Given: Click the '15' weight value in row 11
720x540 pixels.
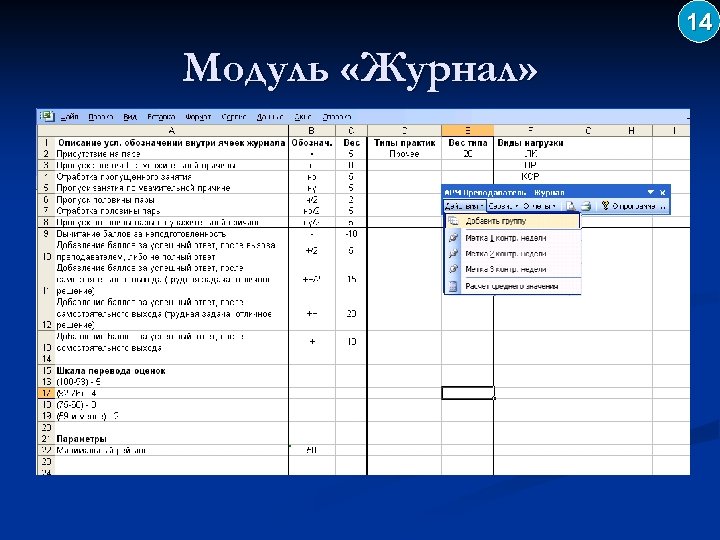Looking at the screenshot, I should tap(351, 279).
